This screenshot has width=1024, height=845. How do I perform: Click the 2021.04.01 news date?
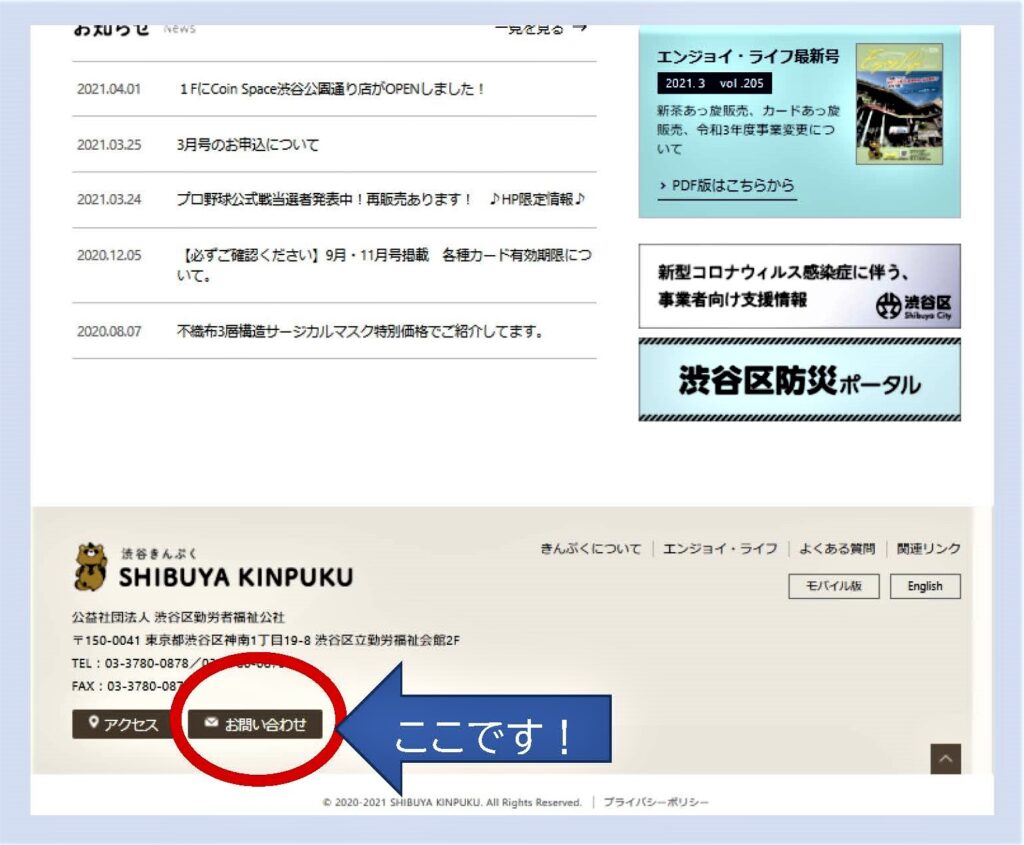[x=109, y=89]
